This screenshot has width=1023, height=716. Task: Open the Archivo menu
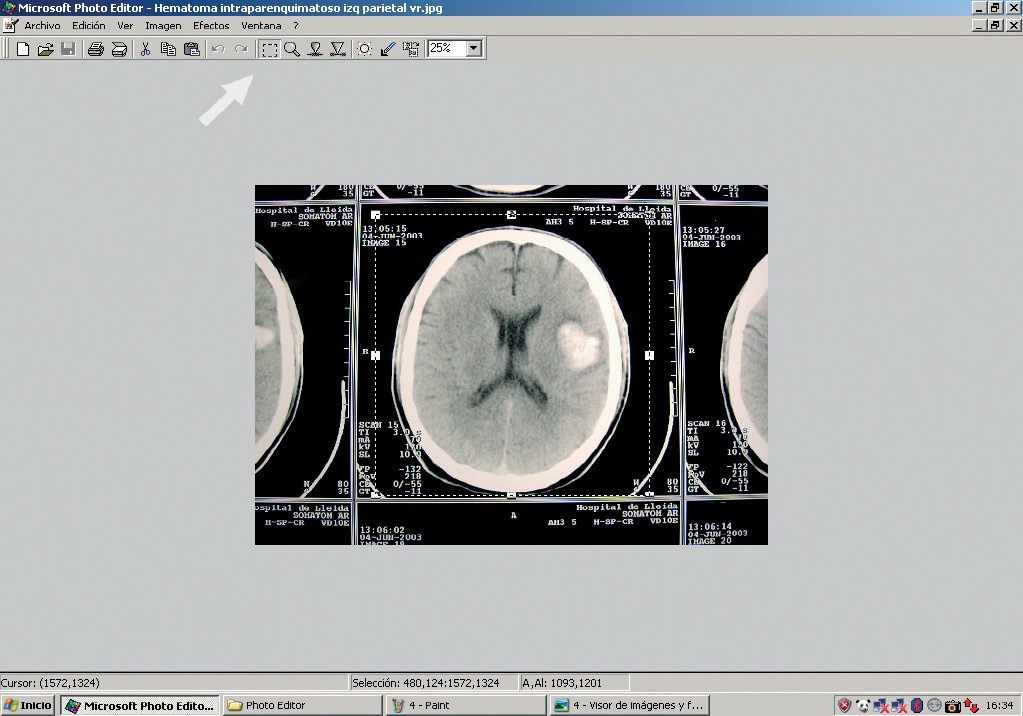tap(42, 25)
